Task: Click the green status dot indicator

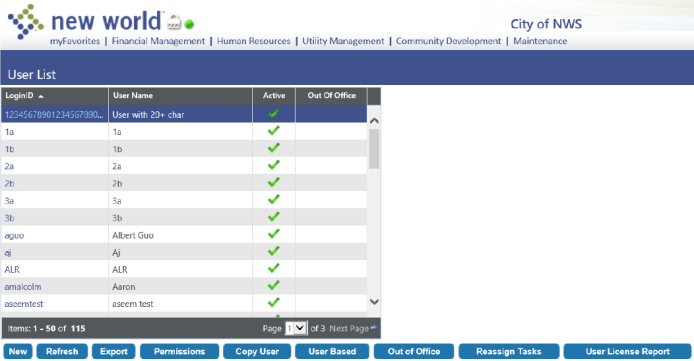Action: [x=189, y=24]
